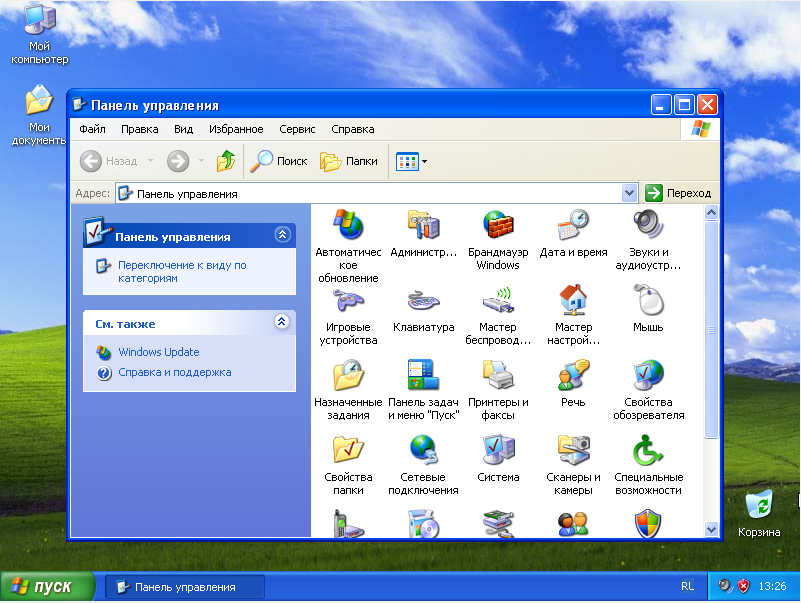Open Свойства обозревателя icon

click(648, 375)
